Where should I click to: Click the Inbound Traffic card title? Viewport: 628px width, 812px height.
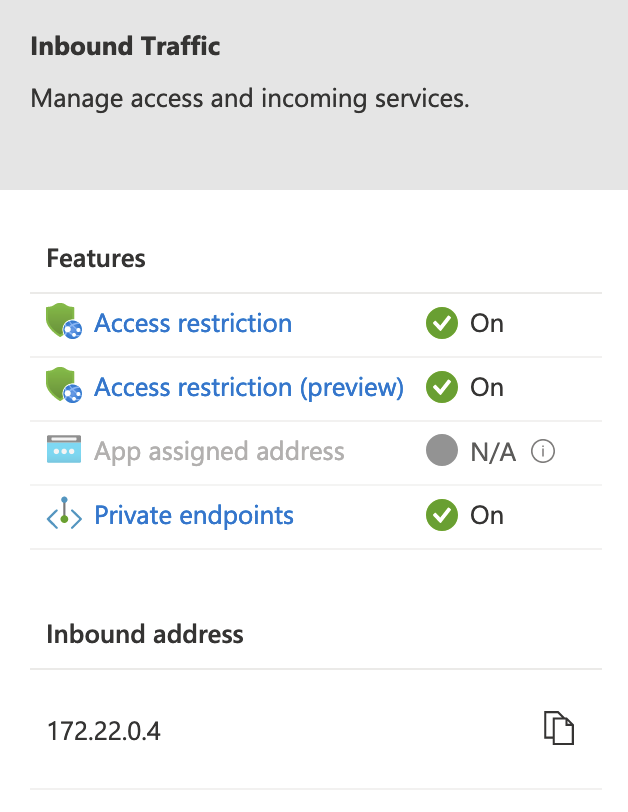126,46
